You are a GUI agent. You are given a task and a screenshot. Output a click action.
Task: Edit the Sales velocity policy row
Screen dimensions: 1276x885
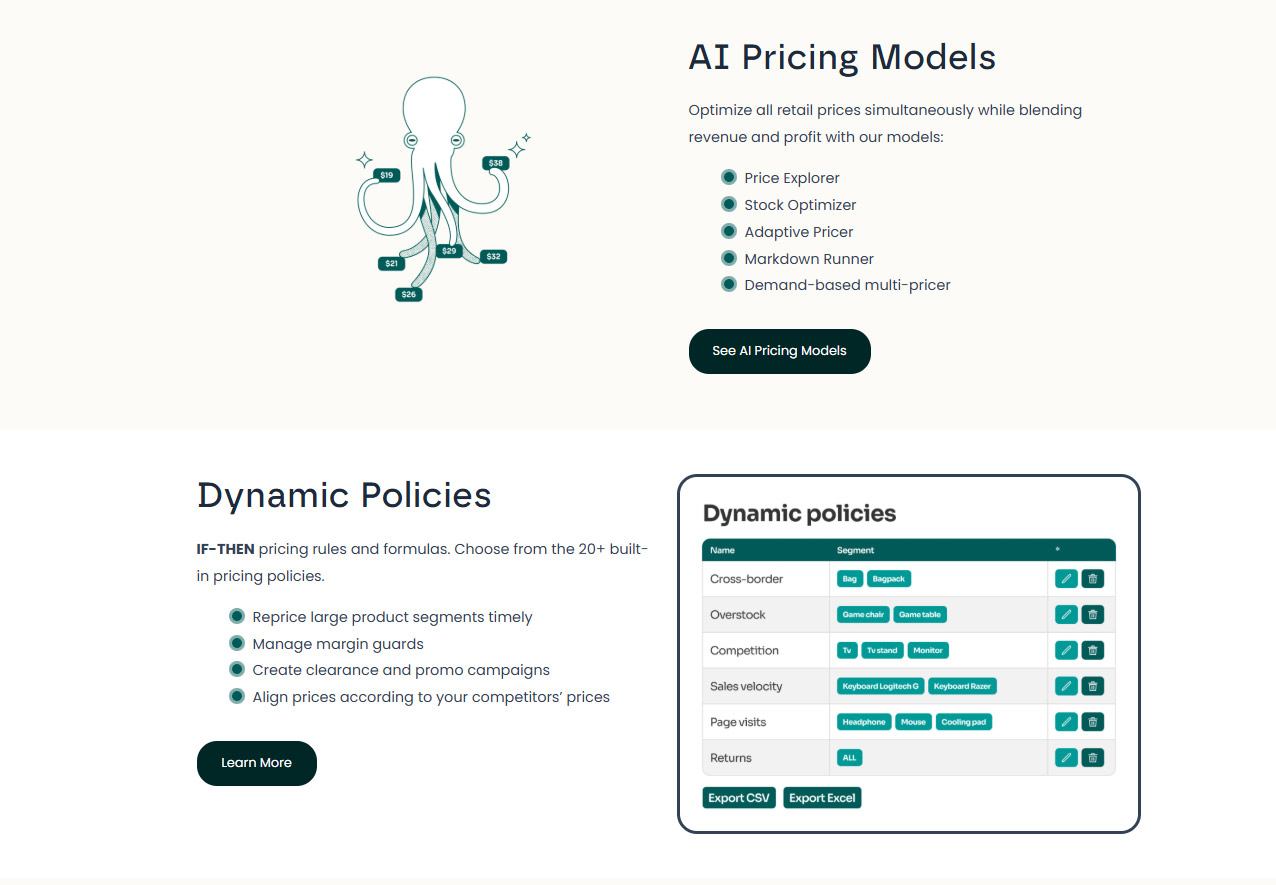[1066, 686]
